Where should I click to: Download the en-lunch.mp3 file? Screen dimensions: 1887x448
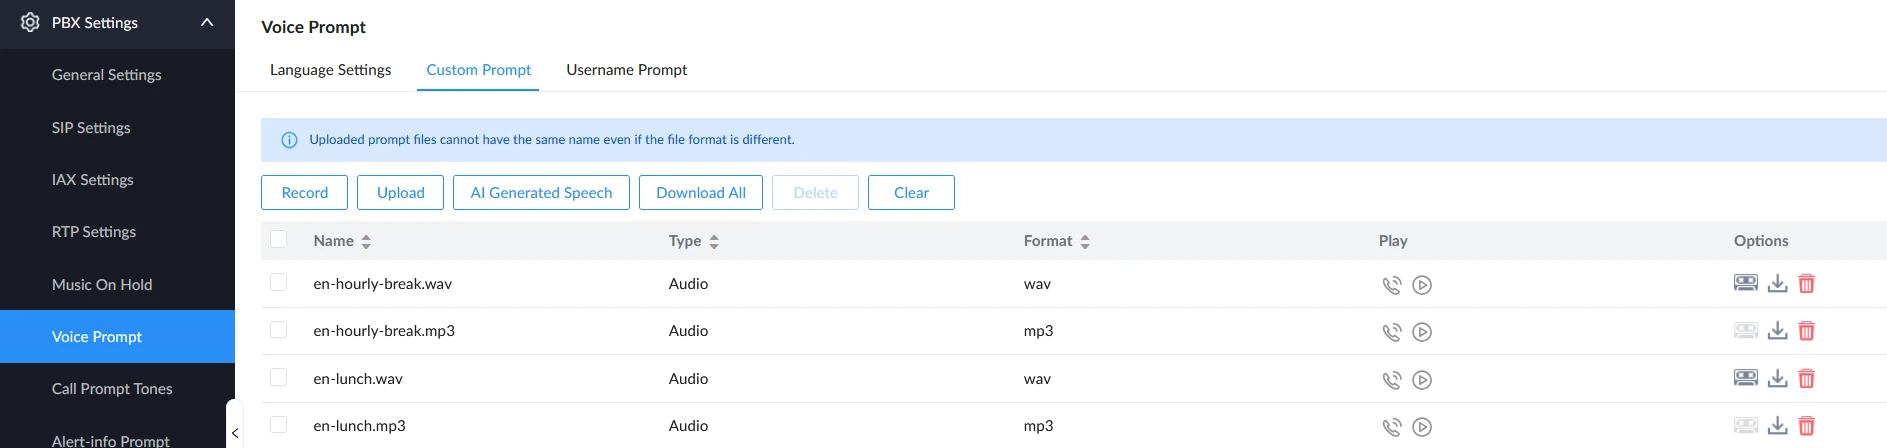pos(1777,426)
